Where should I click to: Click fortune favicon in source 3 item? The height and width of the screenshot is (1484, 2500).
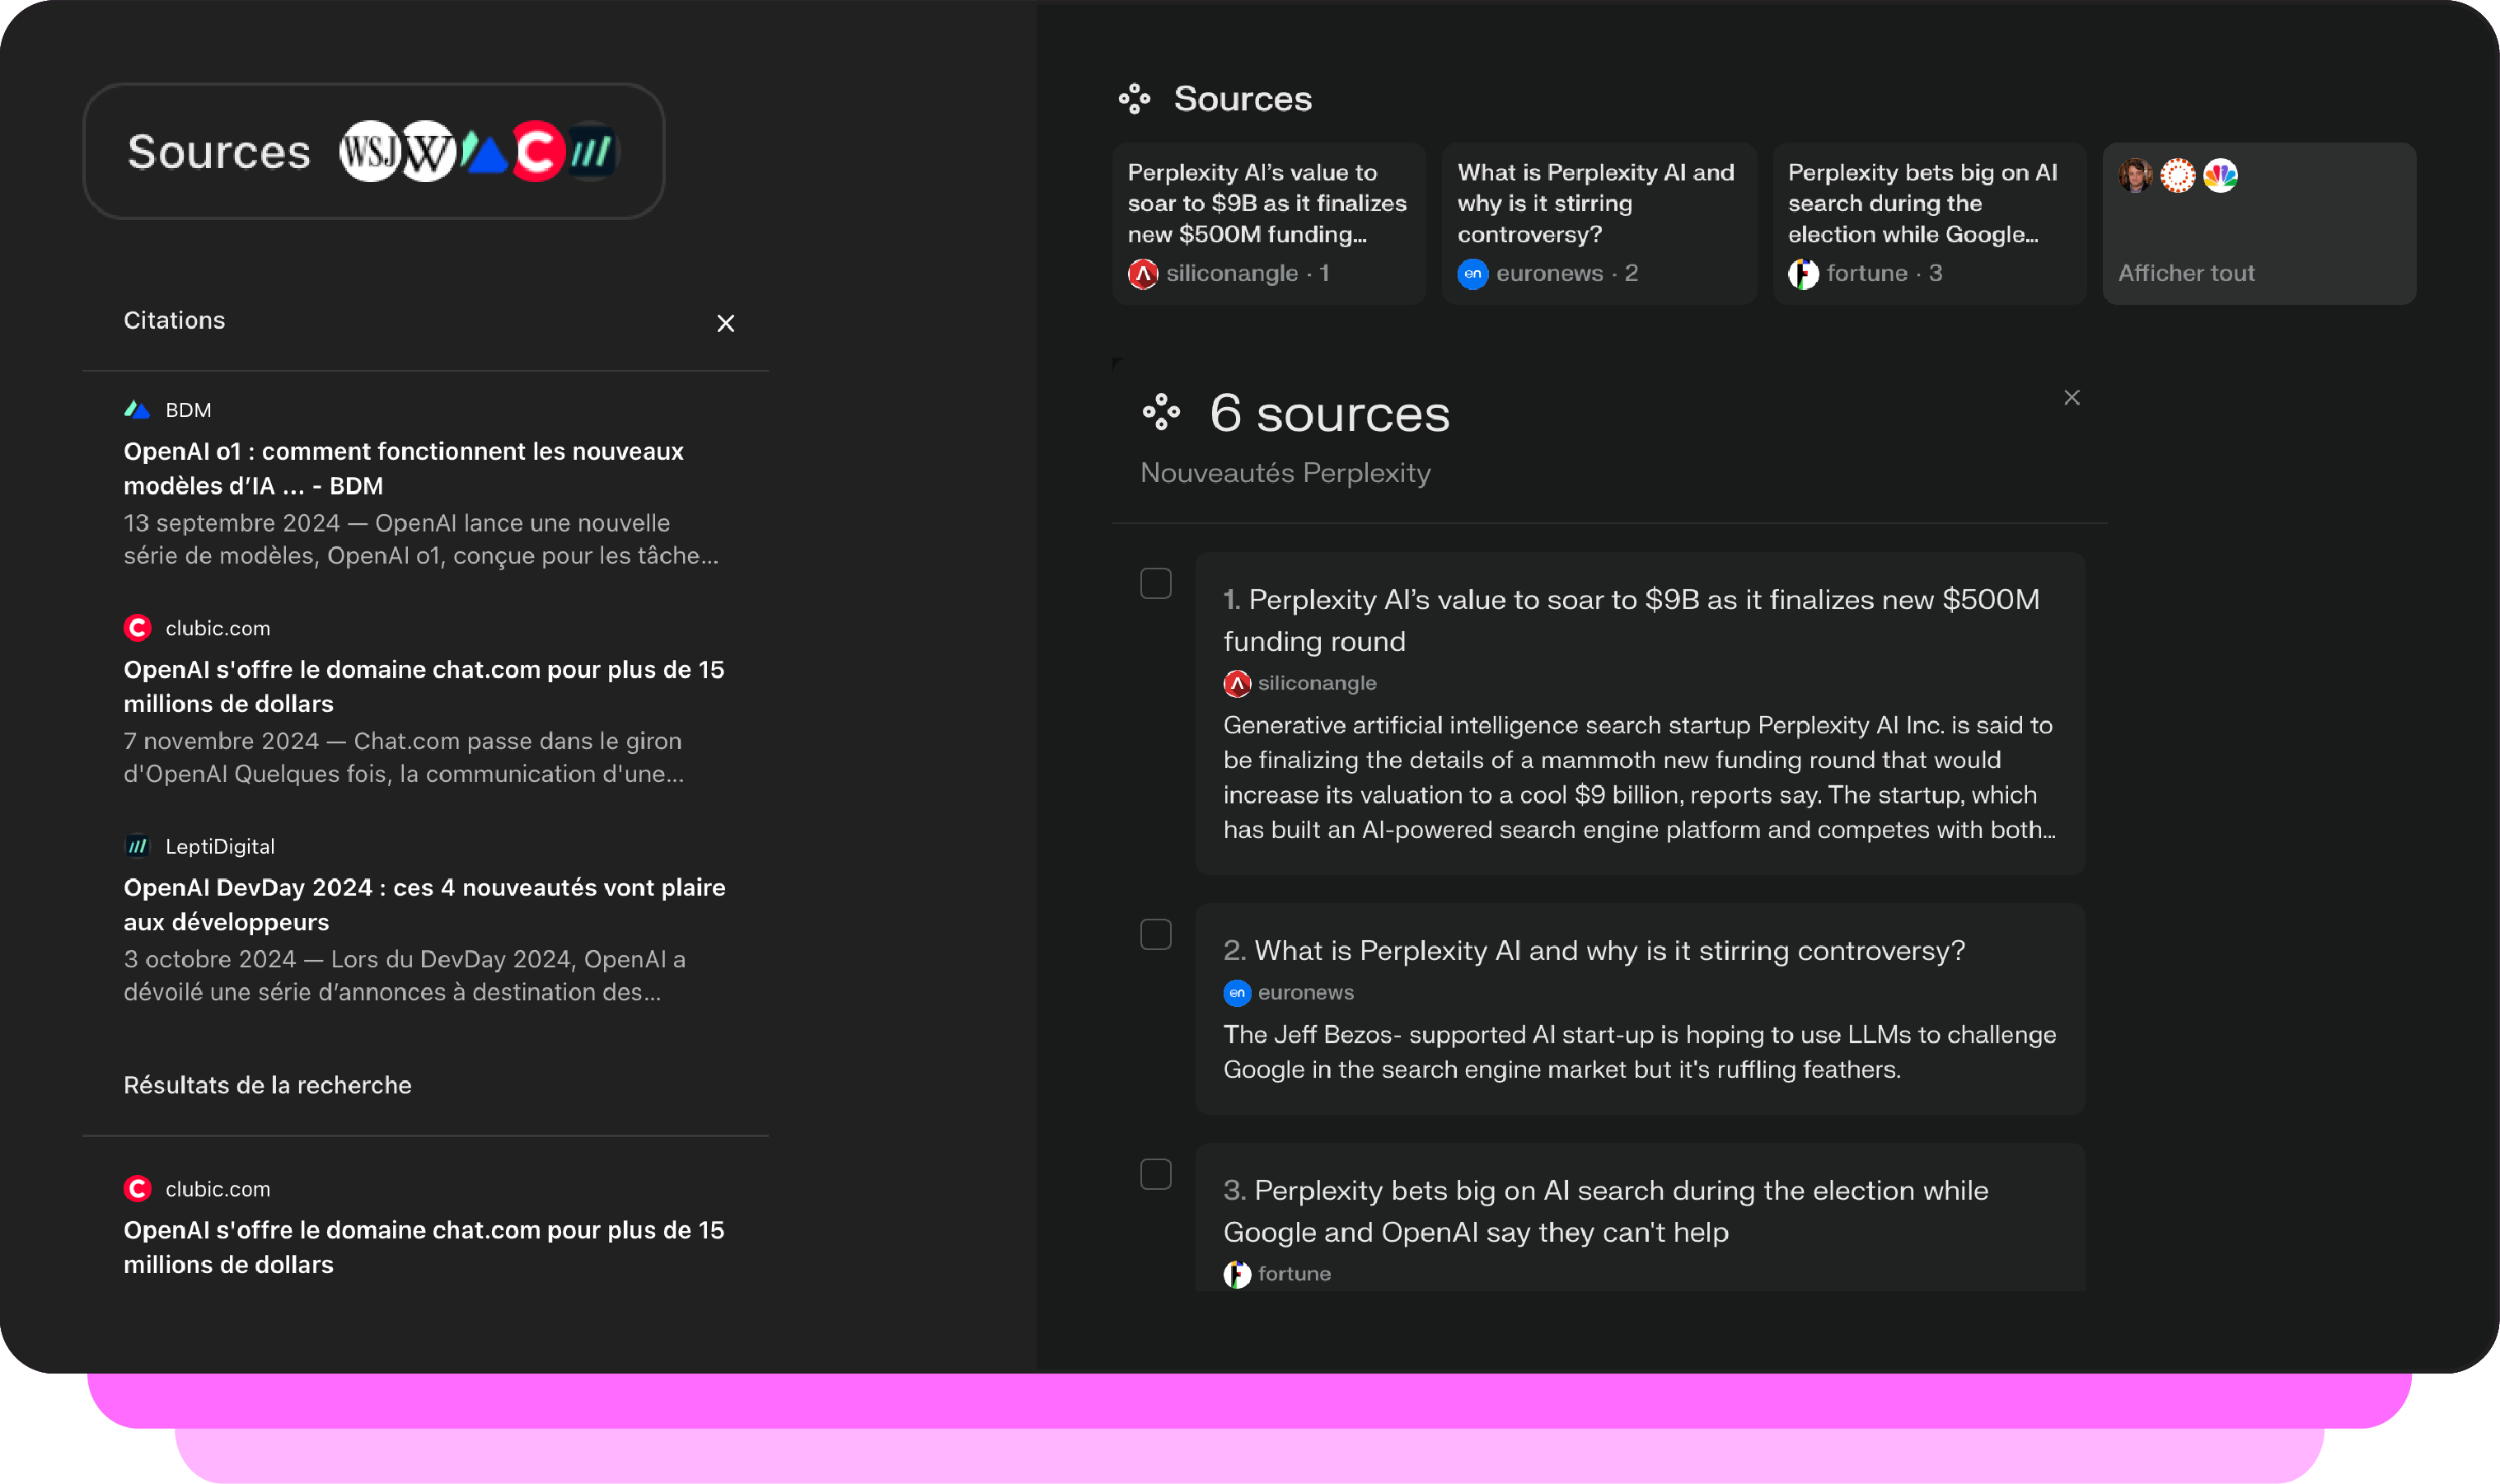[x=1237, y=1274]
